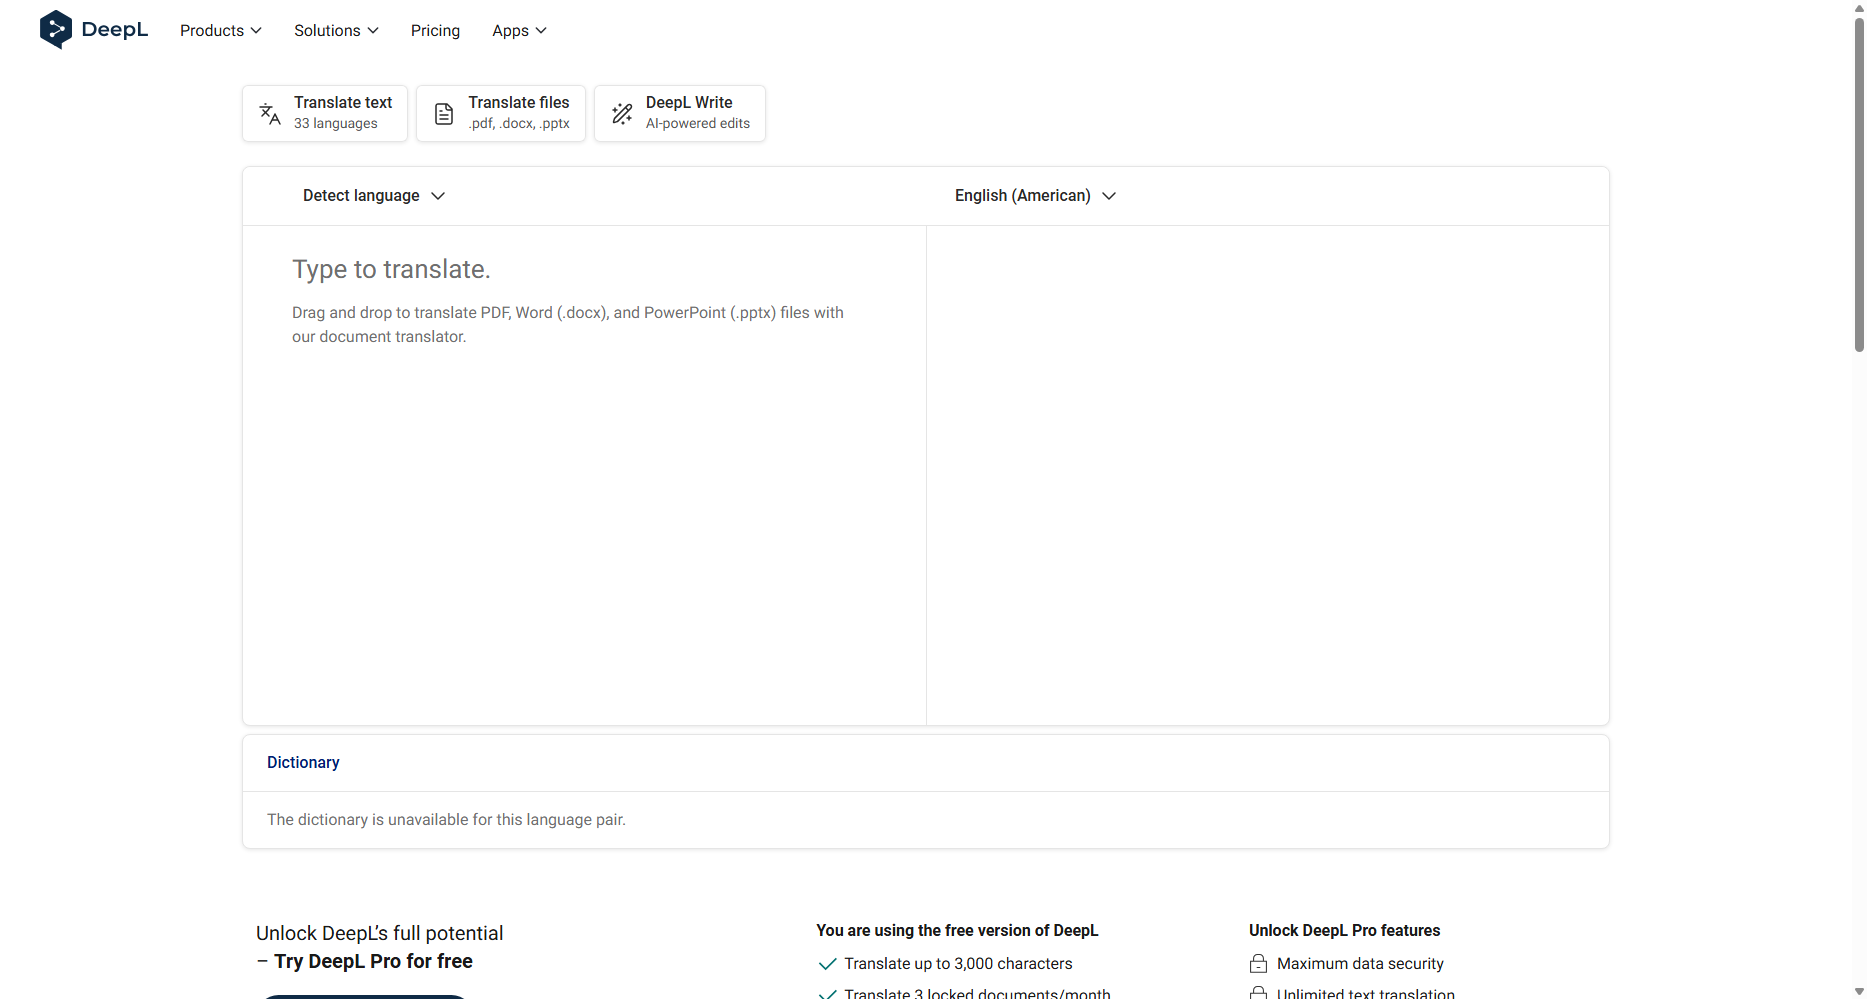Expand the Detect language source selector
The width and height of the screenshot is (1867, 999).
(374, 196)
